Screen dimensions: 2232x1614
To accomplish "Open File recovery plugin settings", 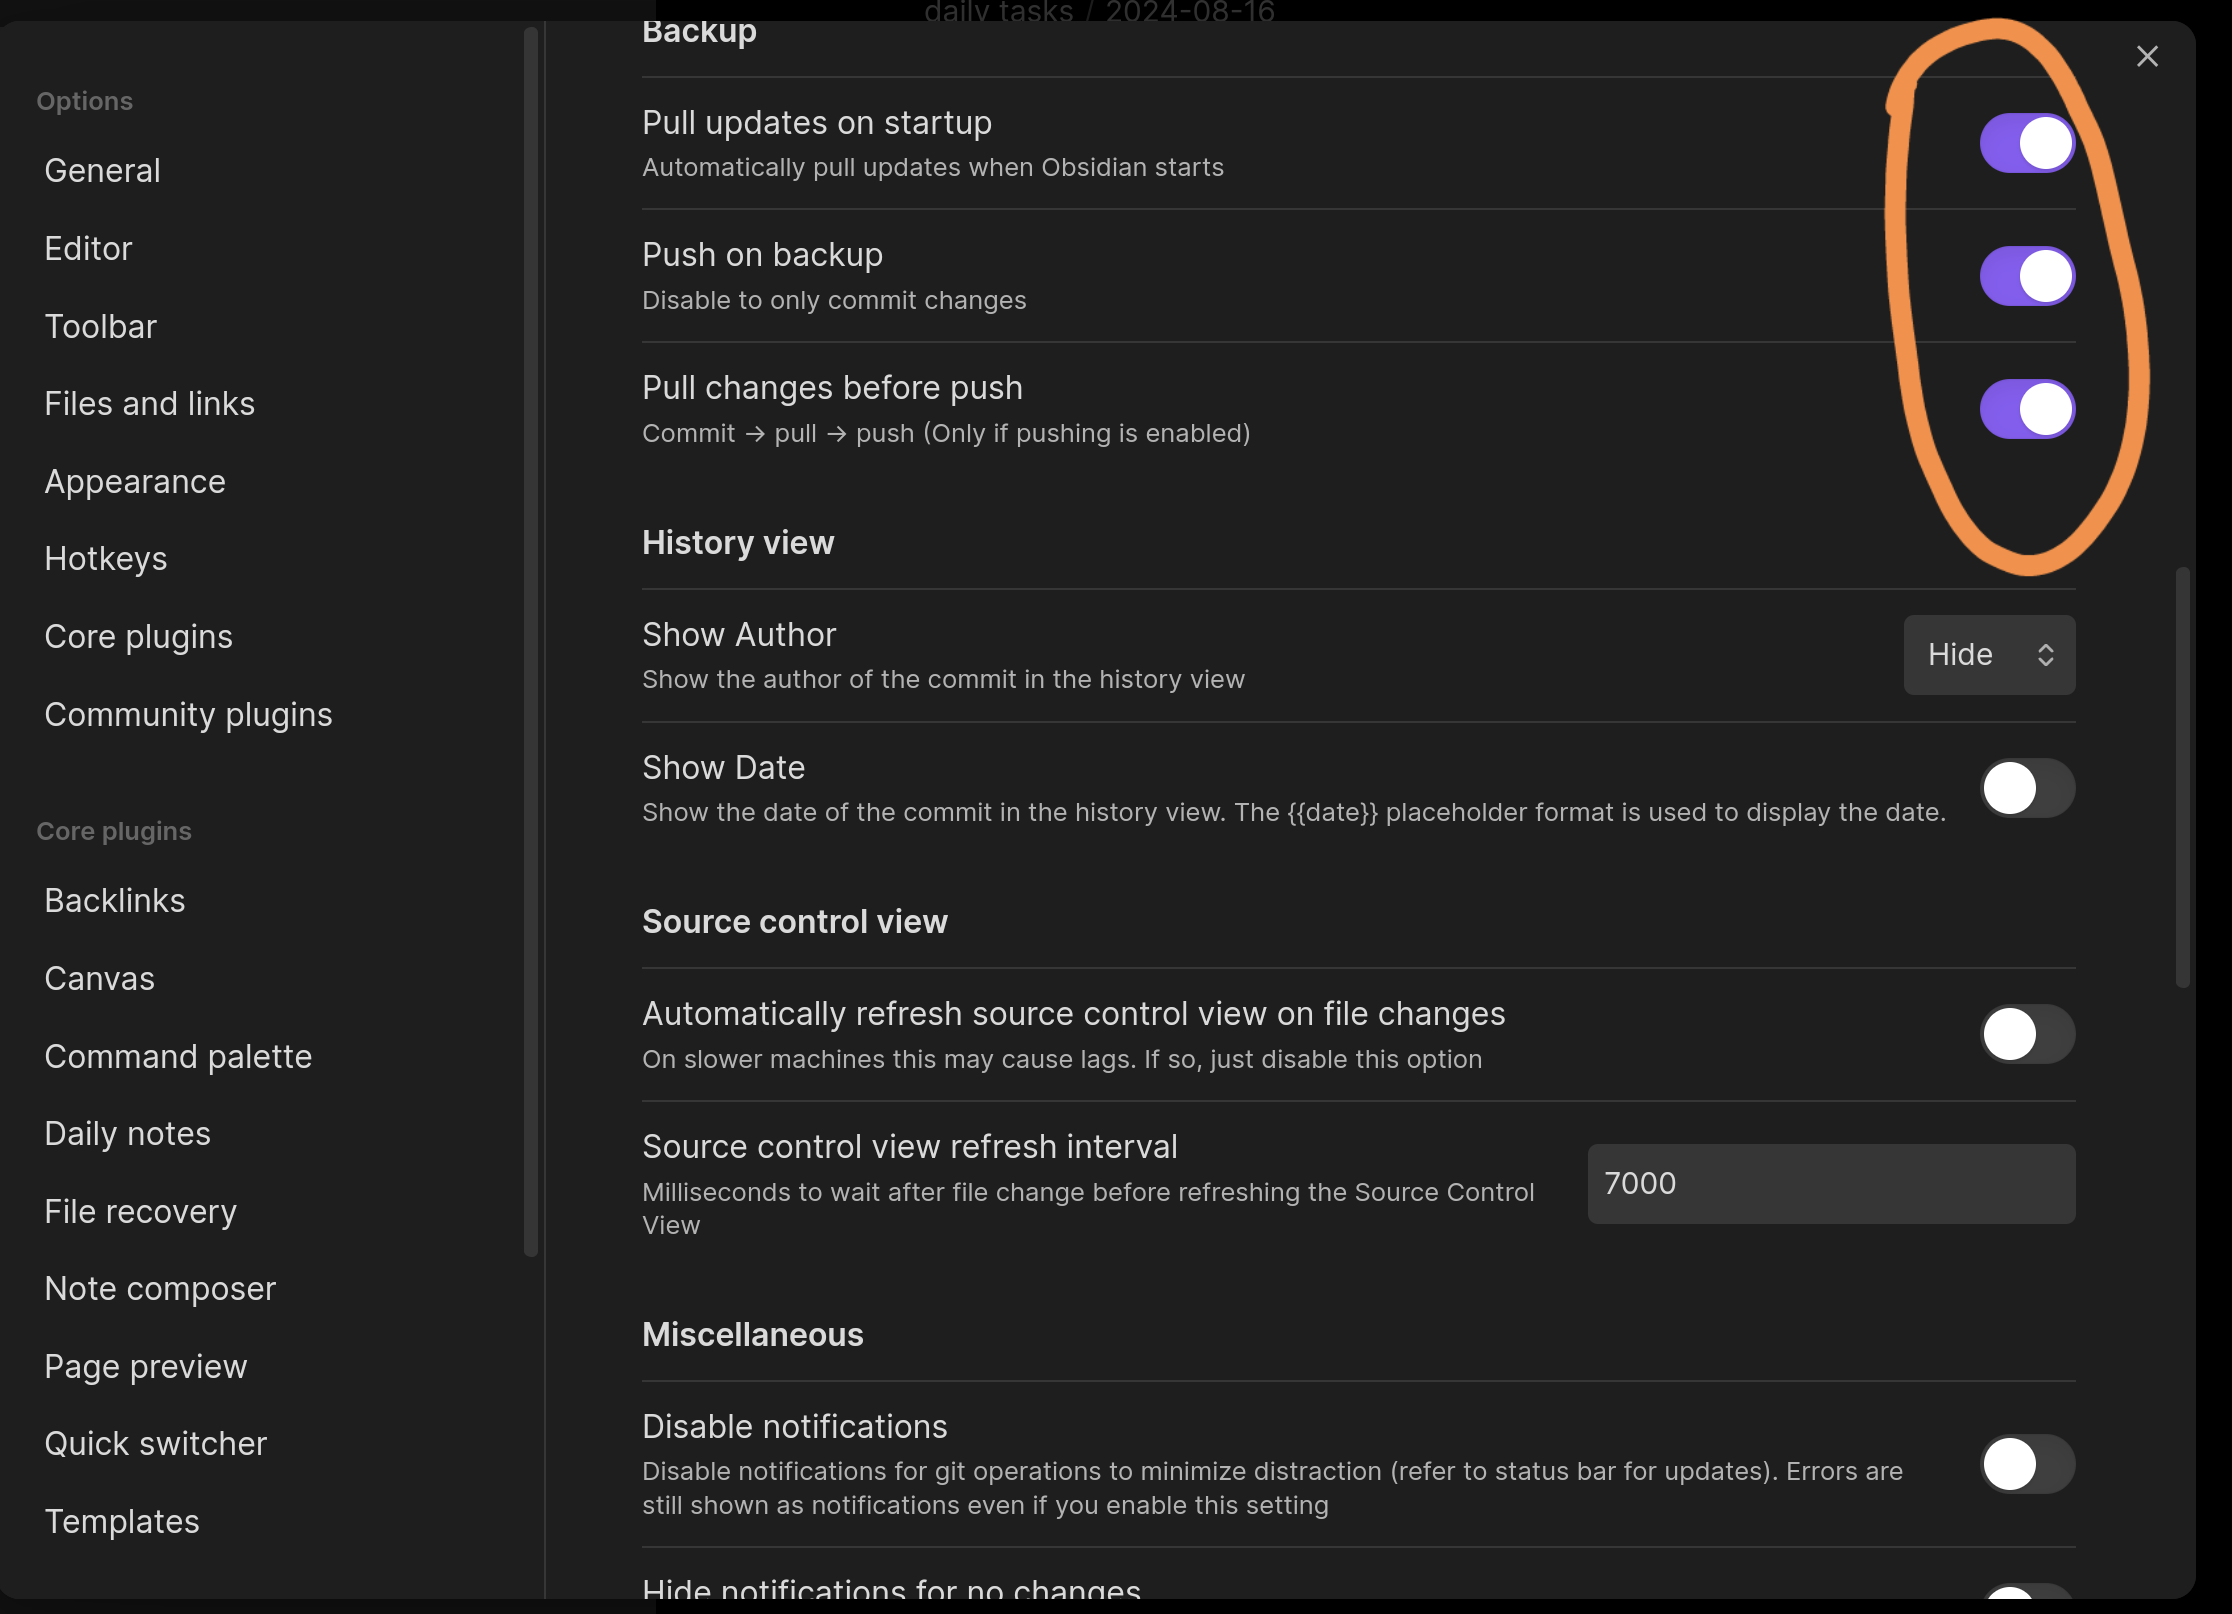I will 140,1212.
